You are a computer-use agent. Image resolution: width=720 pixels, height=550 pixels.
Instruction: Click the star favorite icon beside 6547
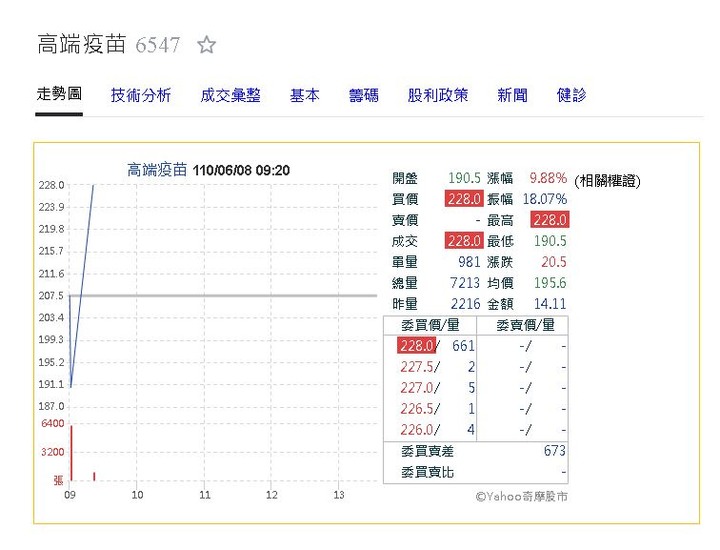click(206, 45)
